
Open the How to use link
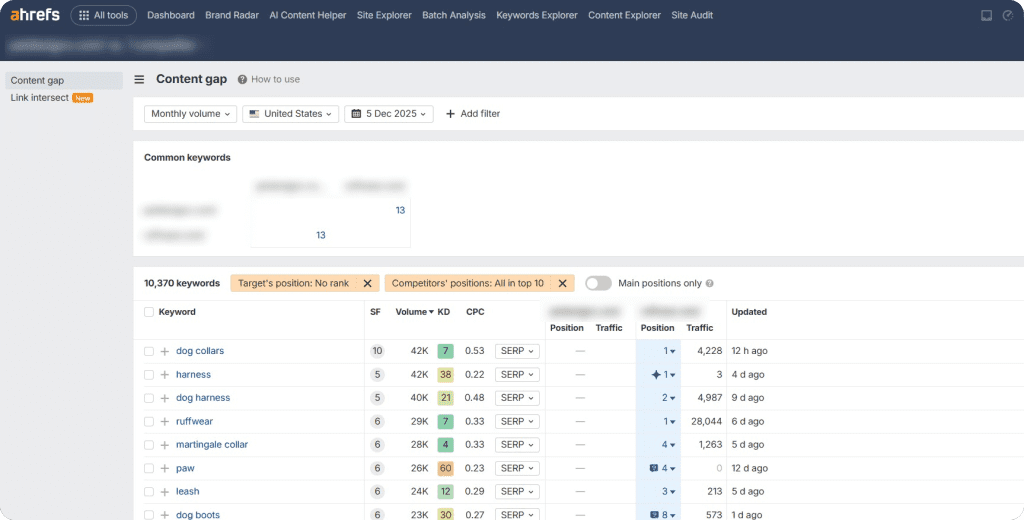(276, 79)
